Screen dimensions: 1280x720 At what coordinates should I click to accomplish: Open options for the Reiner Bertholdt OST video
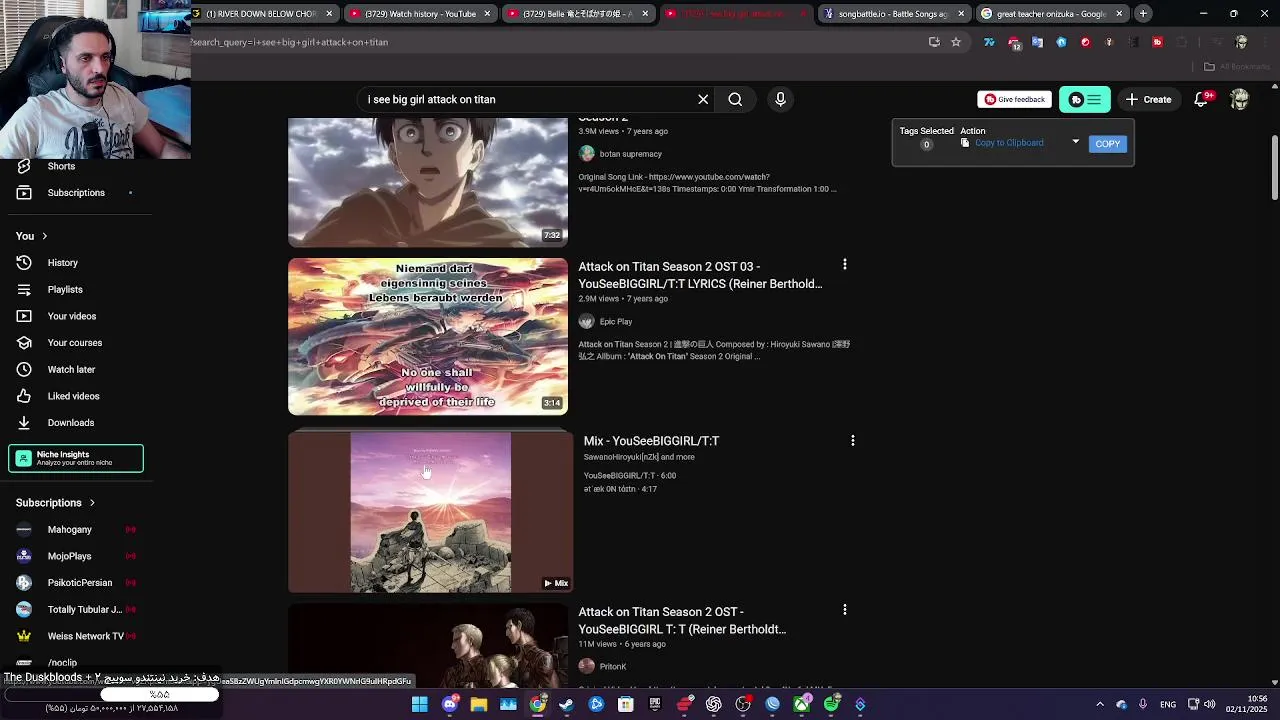(x=845, y=610)
